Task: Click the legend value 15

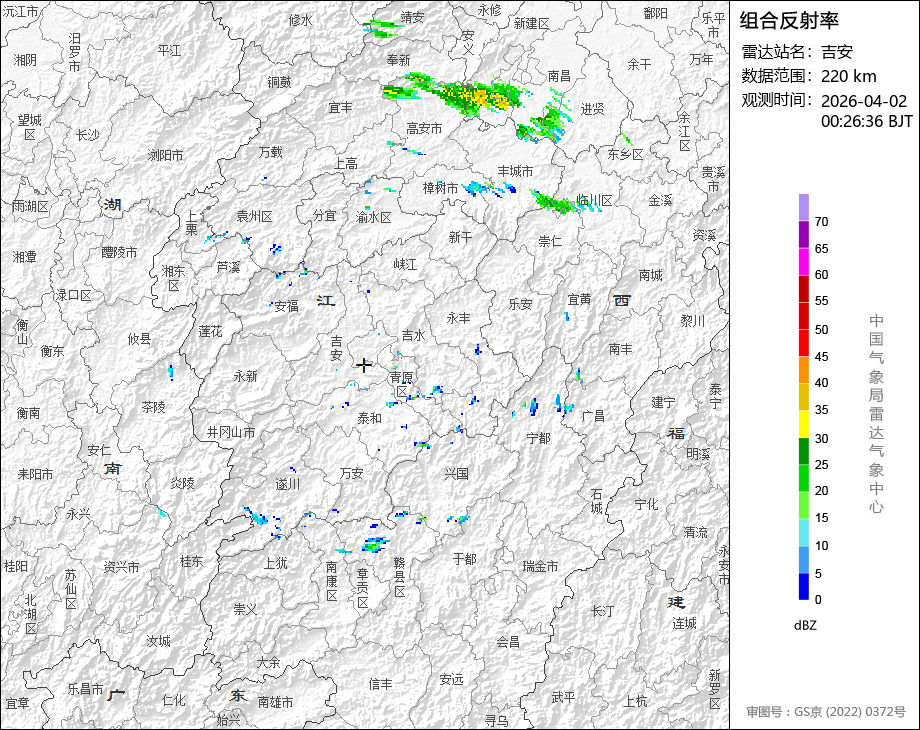Action: [x=821, y=518]
